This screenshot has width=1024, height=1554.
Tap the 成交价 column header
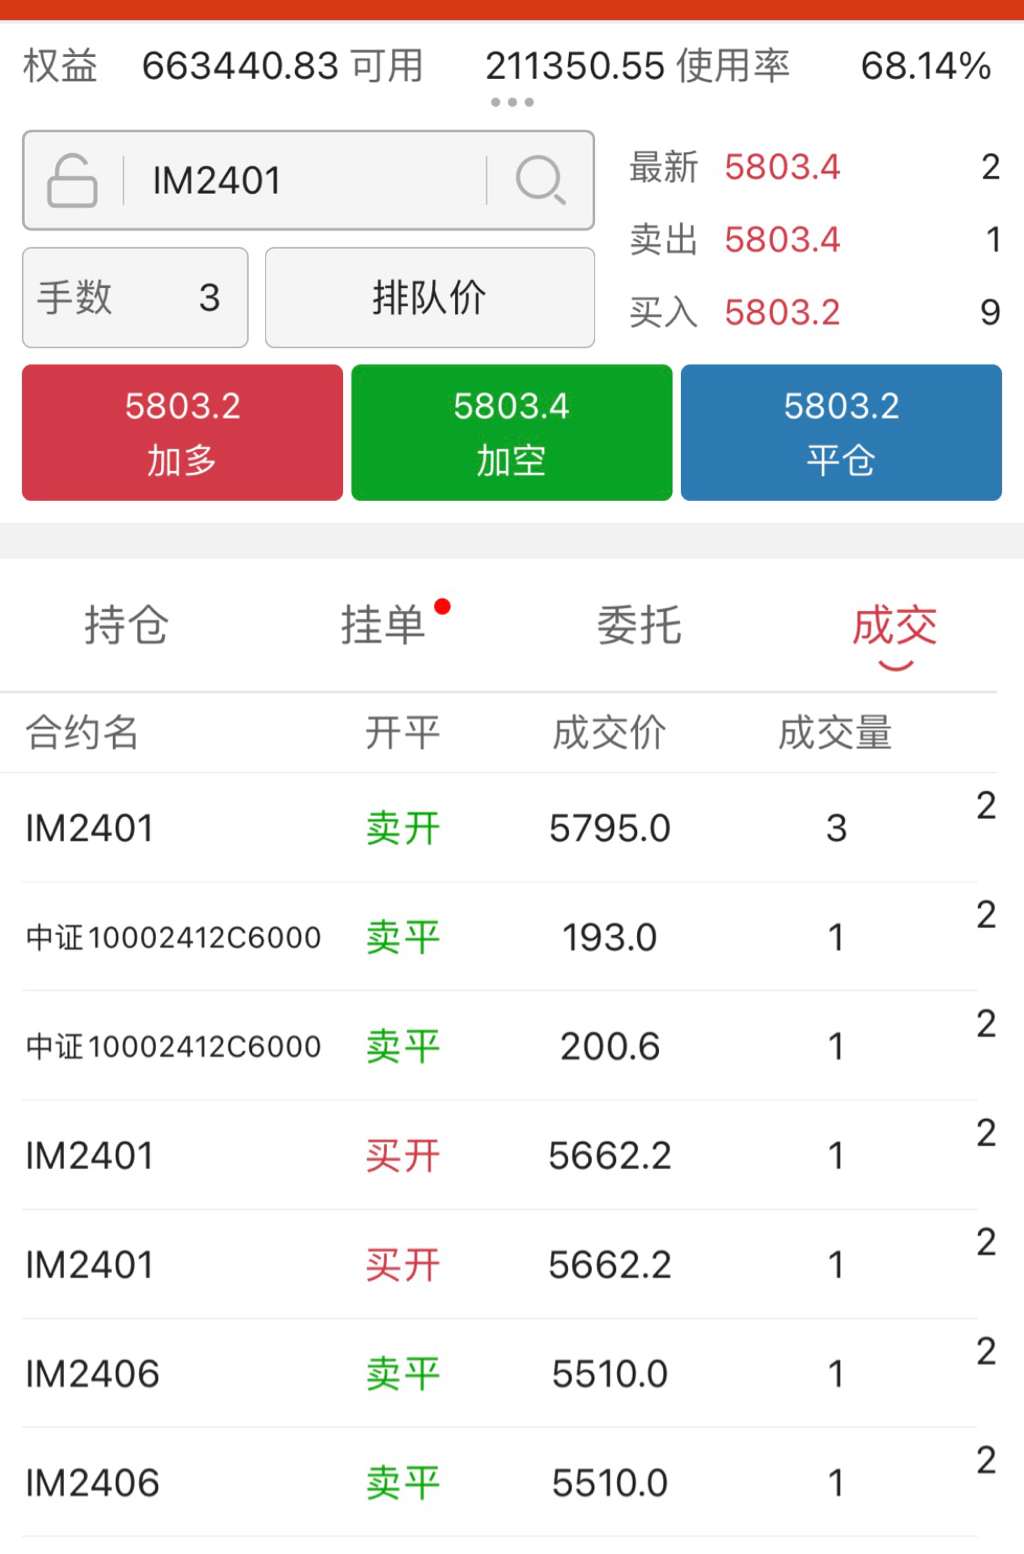tap(609, 732)
